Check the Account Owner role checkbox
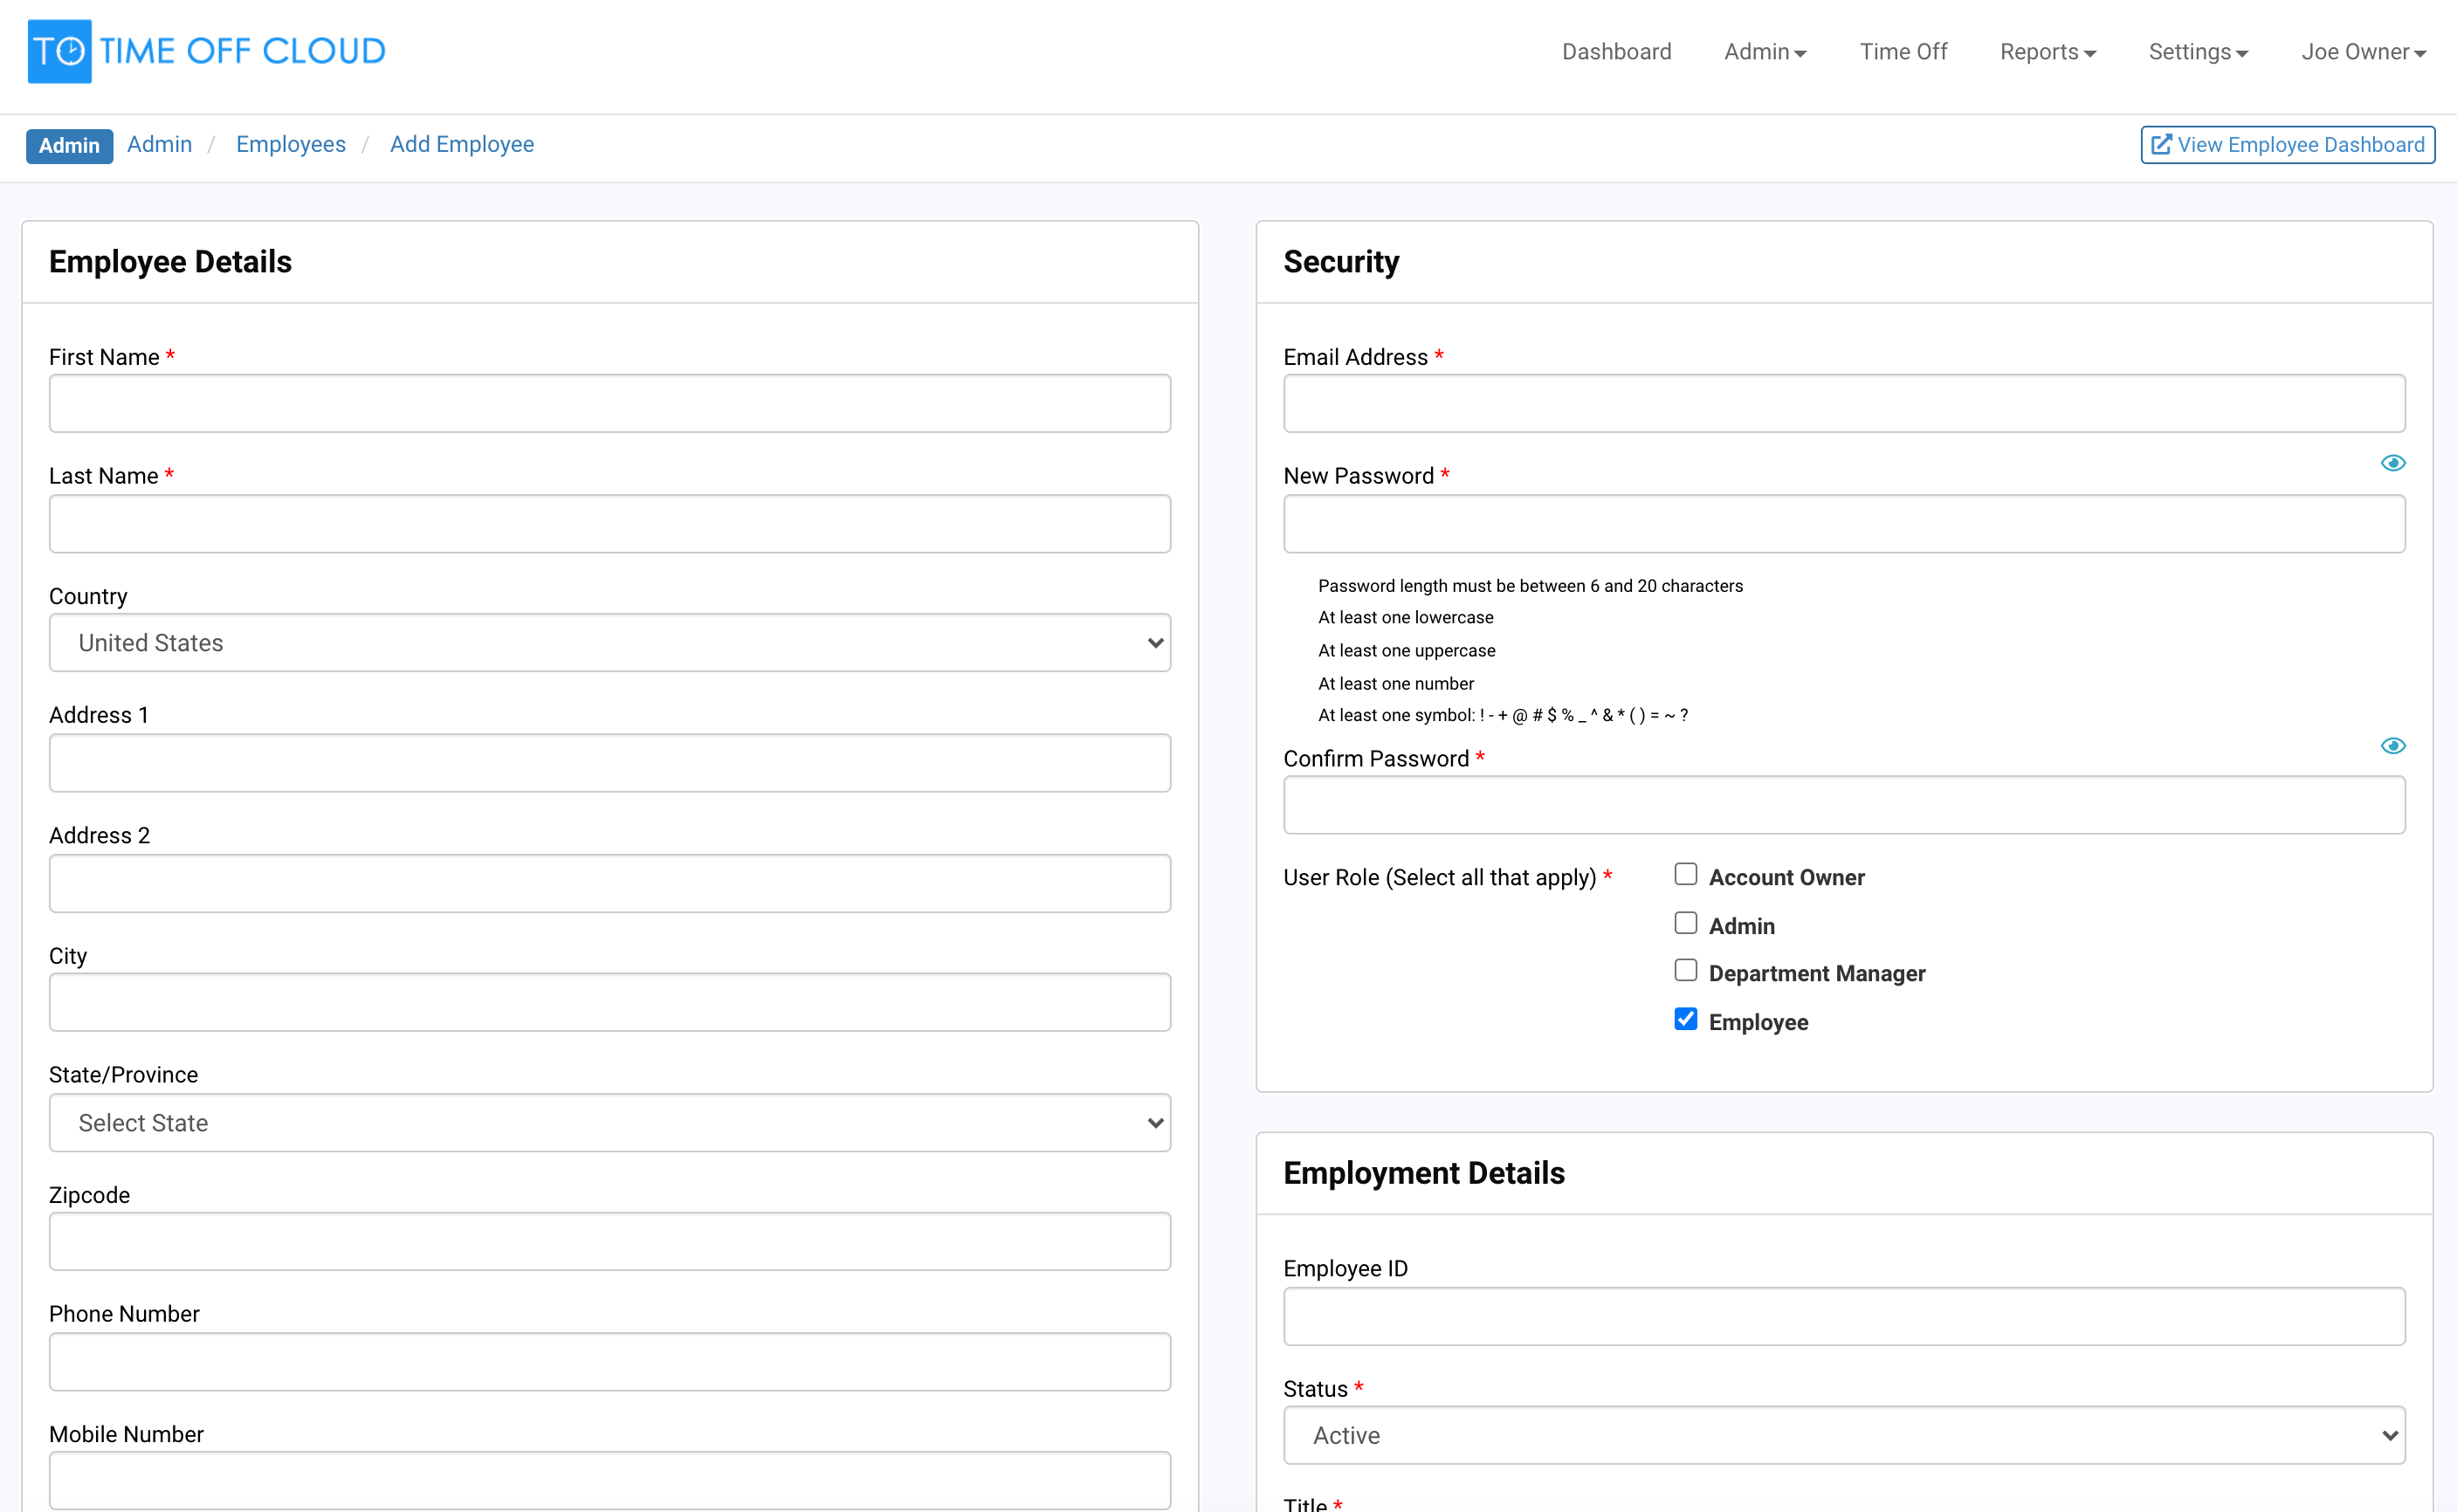The image size is (2457, 1512). click(x=1686, y=875)
